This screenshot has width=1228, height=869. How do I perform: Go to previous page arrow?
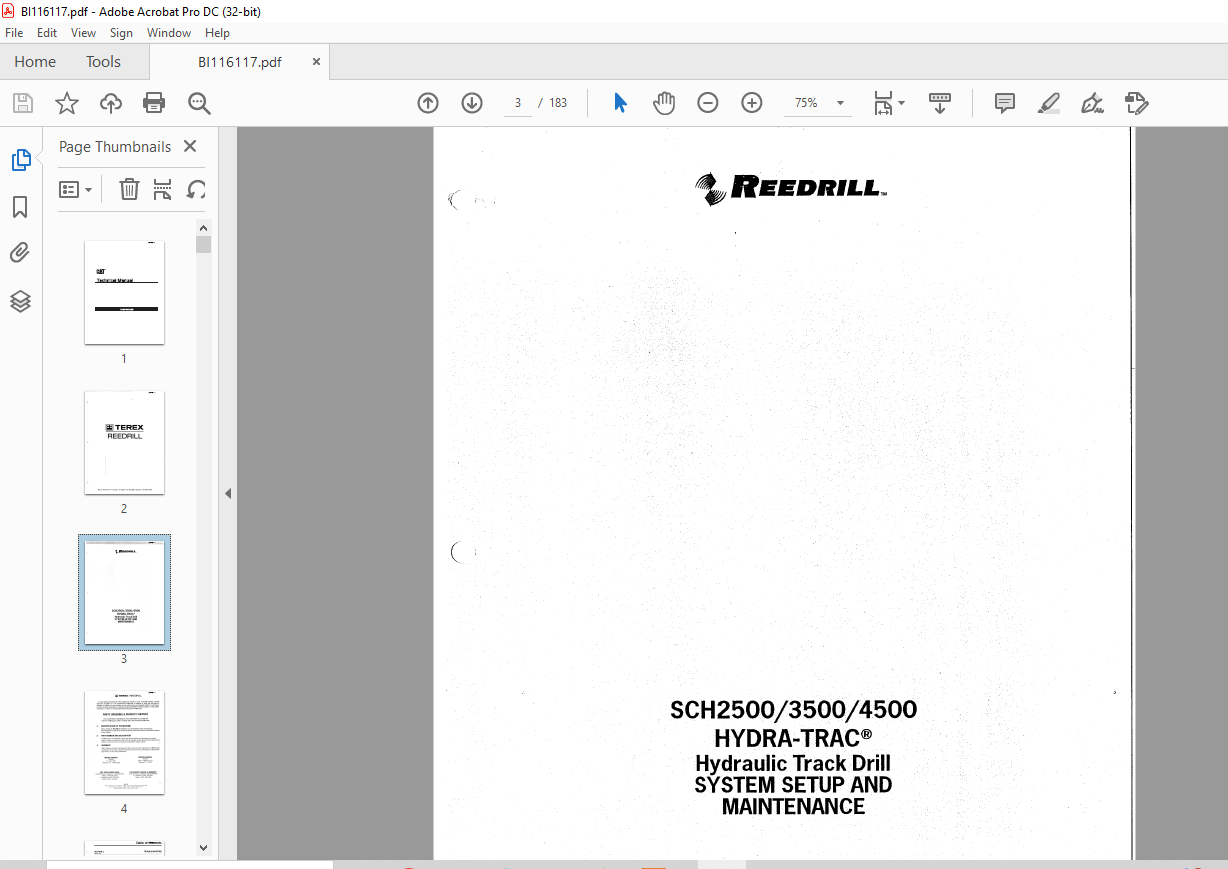(x=428, y=103)
